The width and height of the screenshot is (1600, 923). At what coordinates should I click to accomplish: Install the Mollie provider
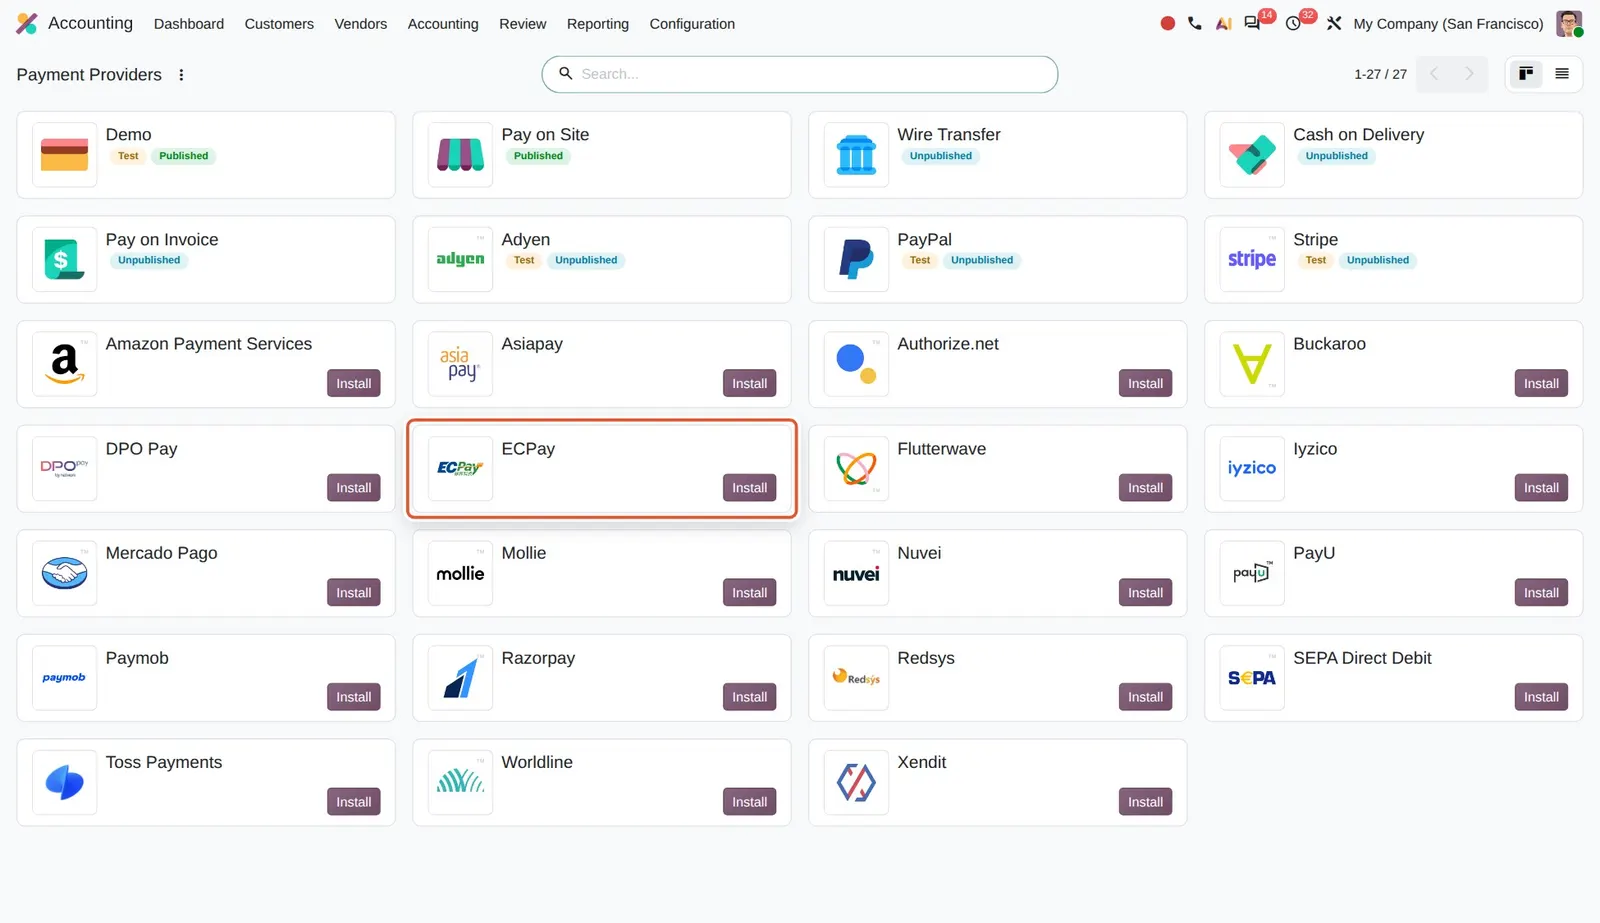[x=750, y=592]
